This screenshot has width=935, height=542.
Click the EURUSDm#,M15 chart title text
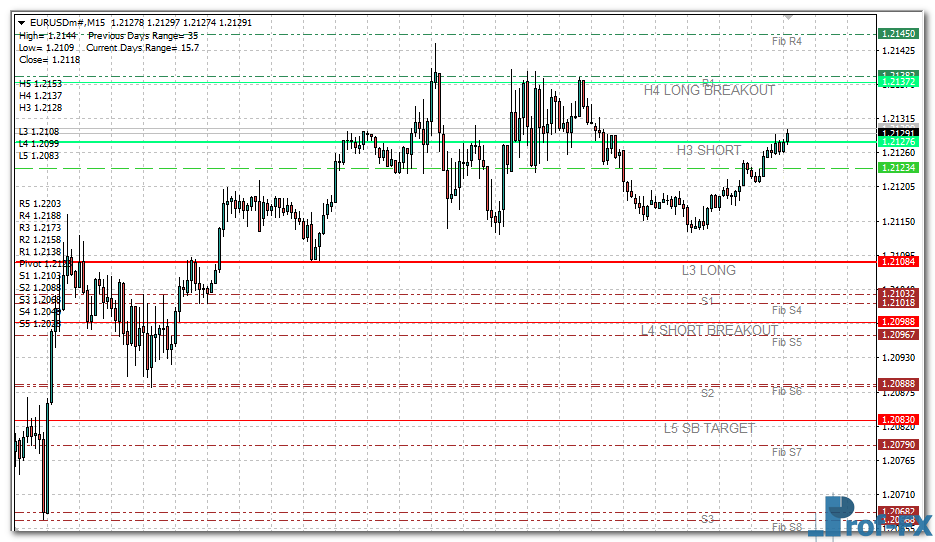click(x=68, y=22)
